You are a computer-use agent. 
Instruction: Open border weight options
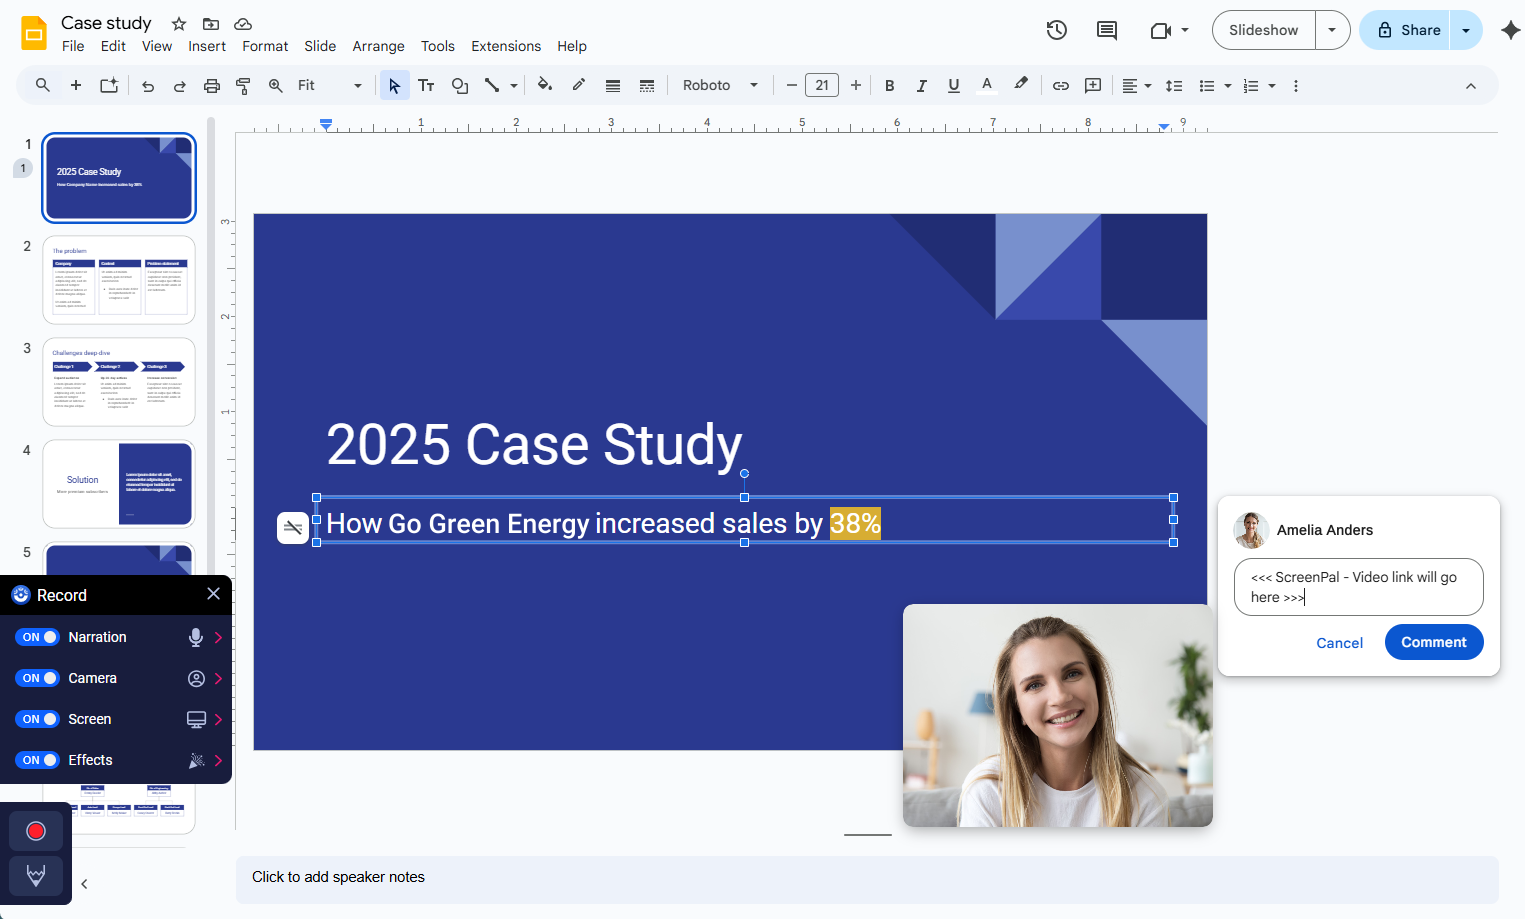coord(613,86)
